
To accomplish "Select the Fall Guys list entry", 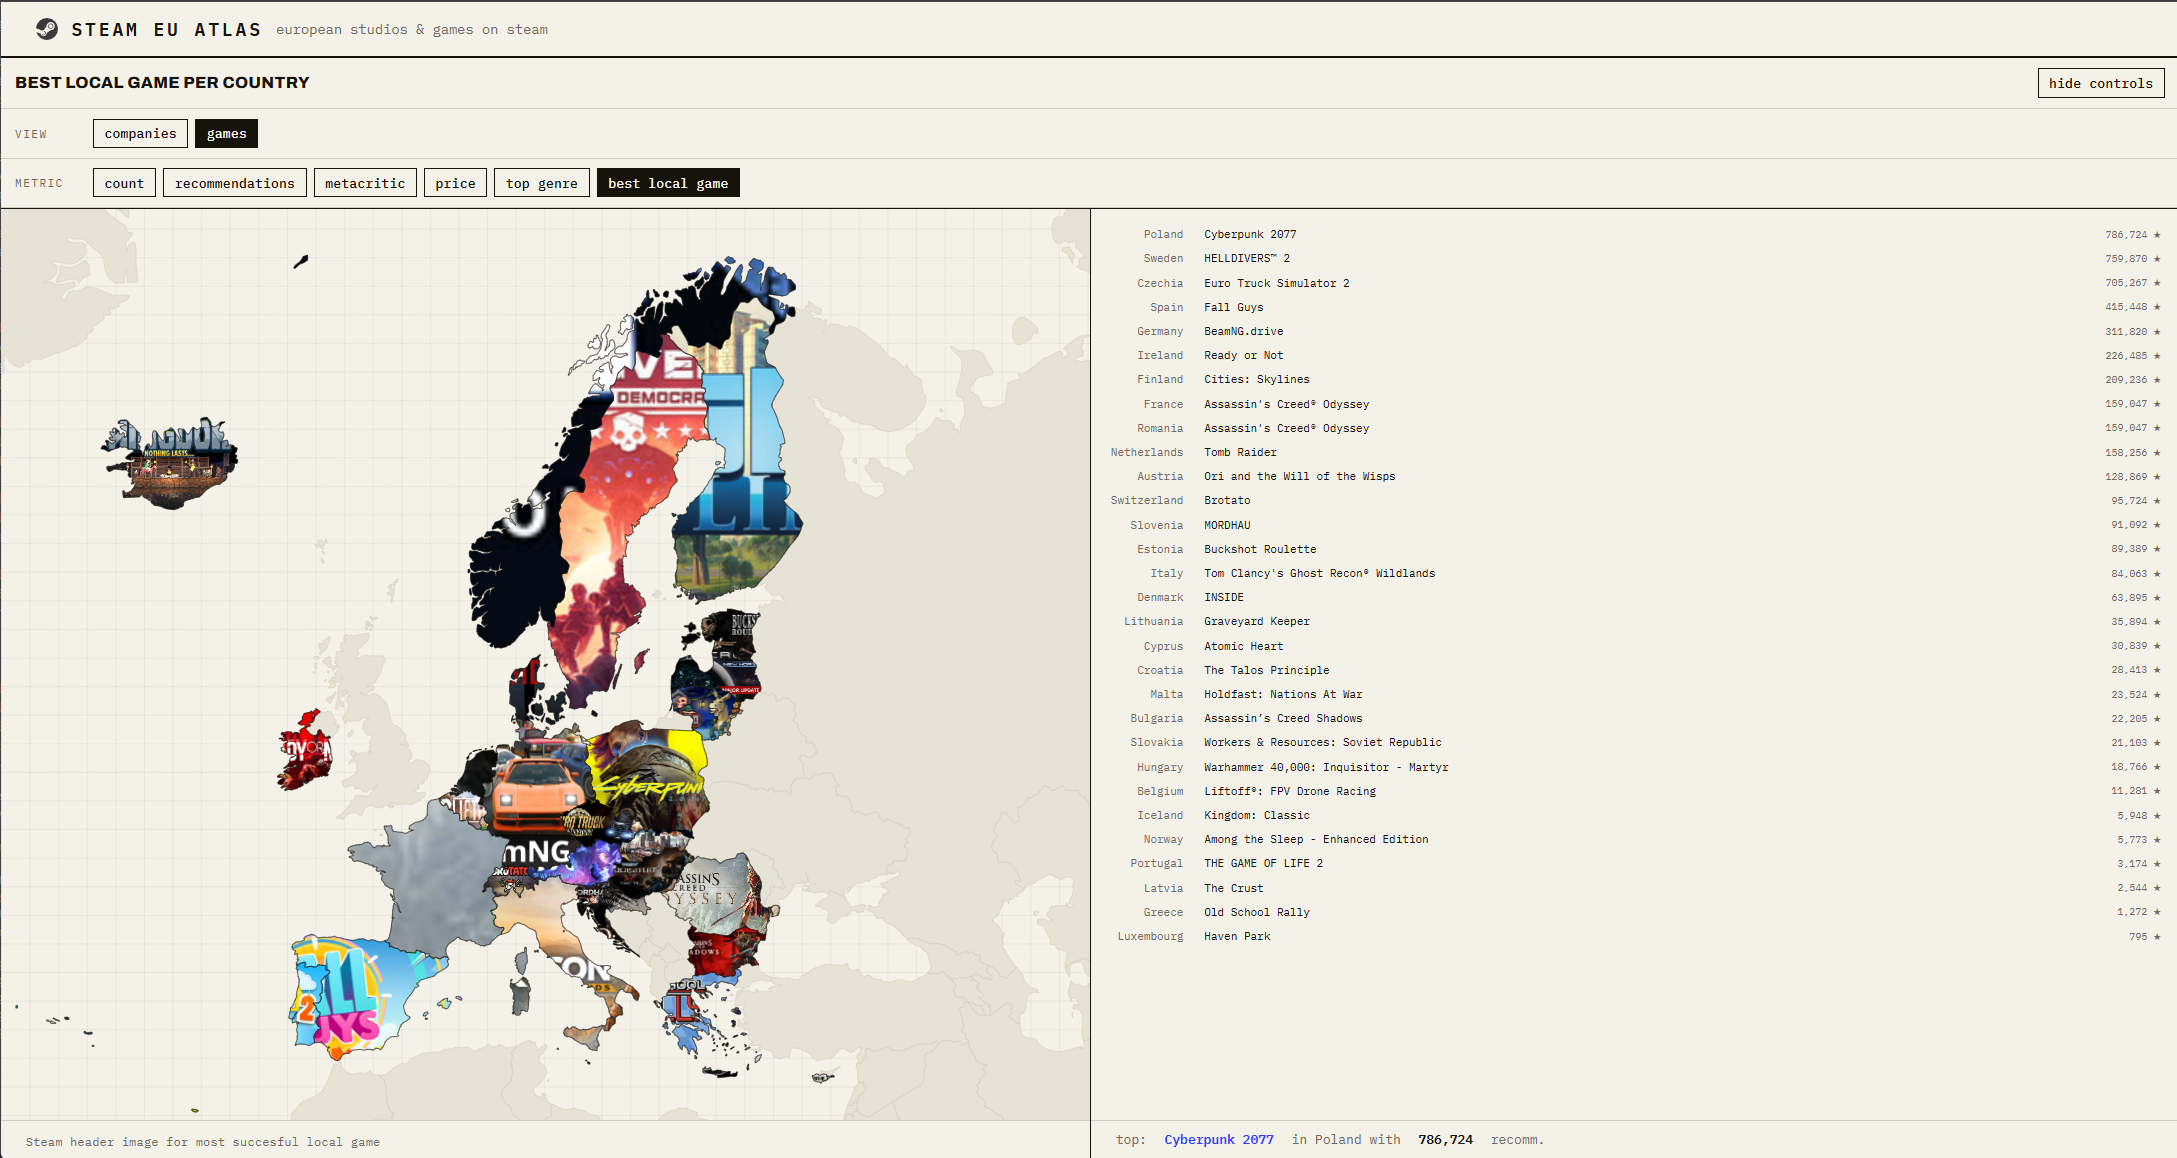I will (1233, 307).
